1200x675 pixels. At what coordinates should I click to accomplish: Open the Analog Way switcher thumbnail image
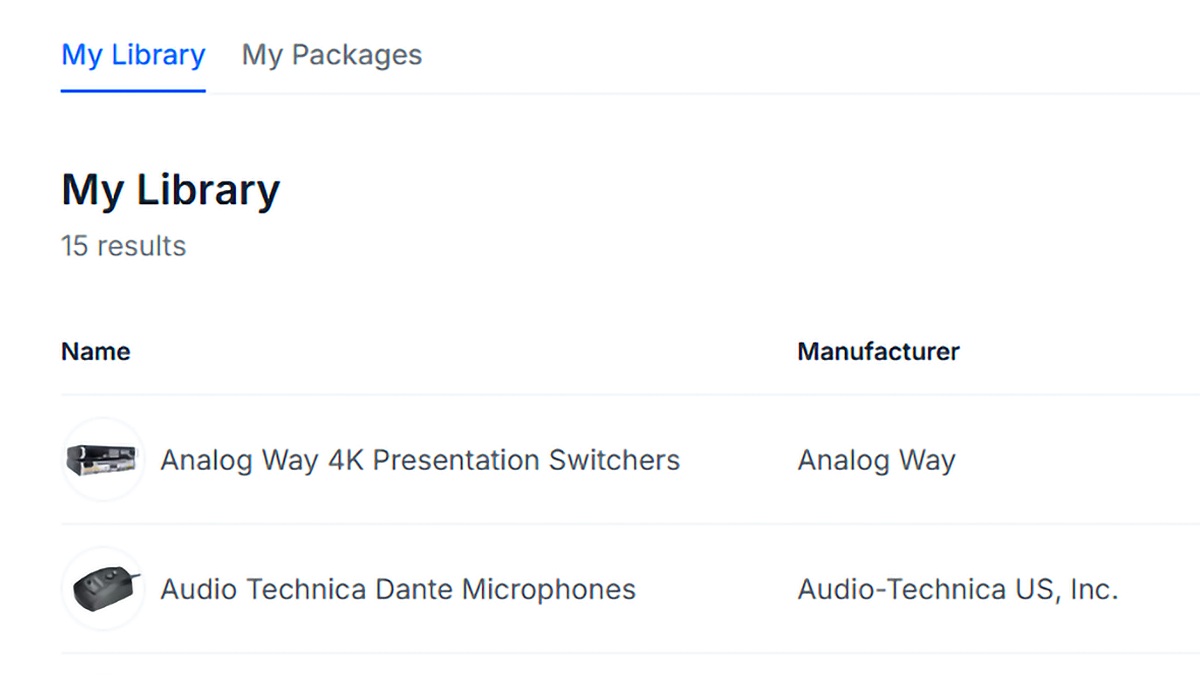[x=102, y=460]
